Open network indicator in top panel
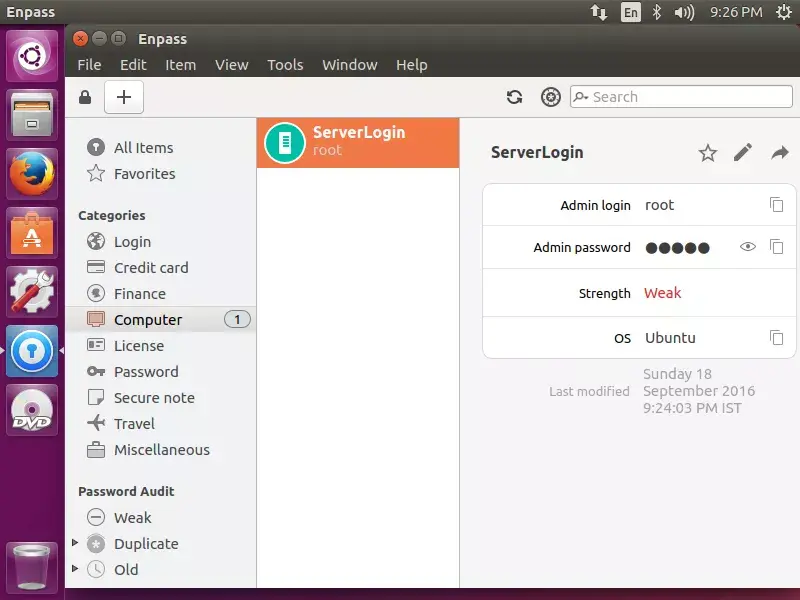The height and width of the screenshot is (600, 800). pos(599,12)
